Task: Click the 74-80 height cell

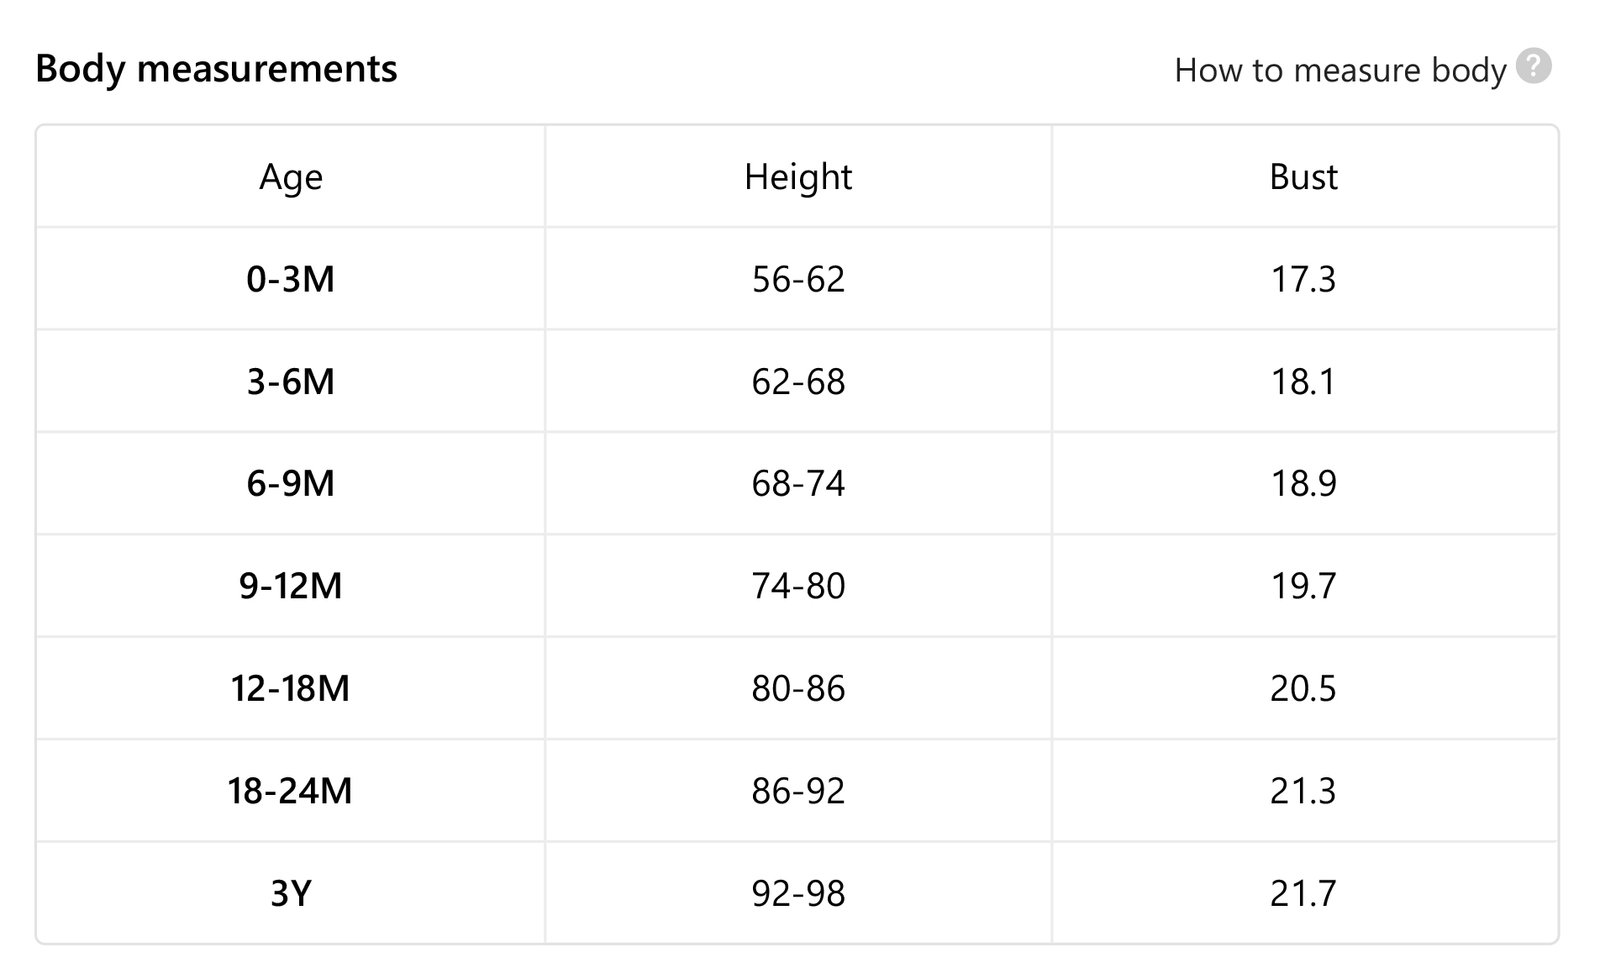Action: (x=798, y=585)
